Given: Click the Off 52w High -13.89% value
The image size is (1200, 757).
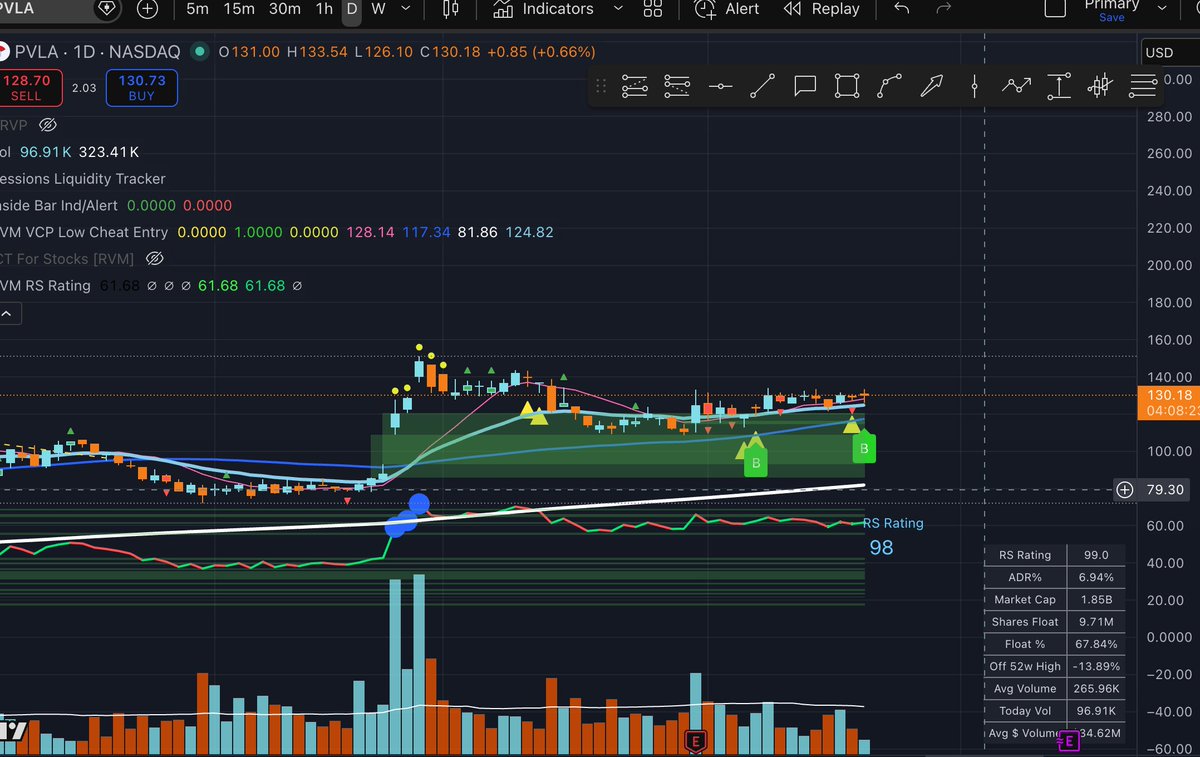Looking at the screenshot, I should 1096,665.
